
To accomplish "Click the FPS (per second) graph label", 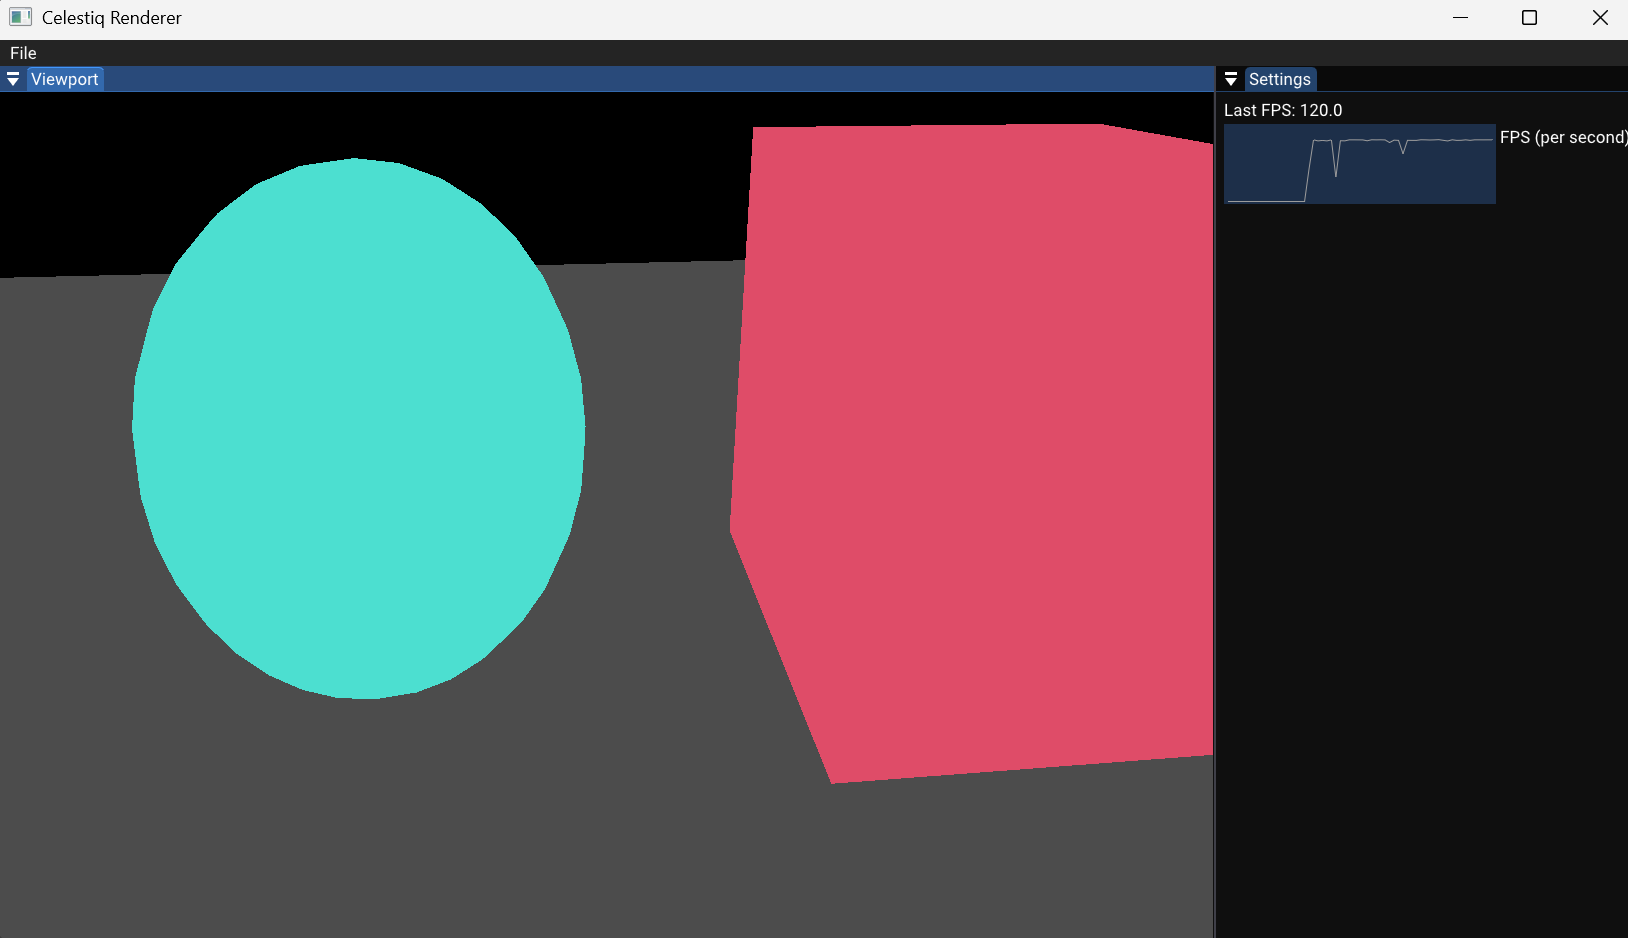I will 1562,137.
